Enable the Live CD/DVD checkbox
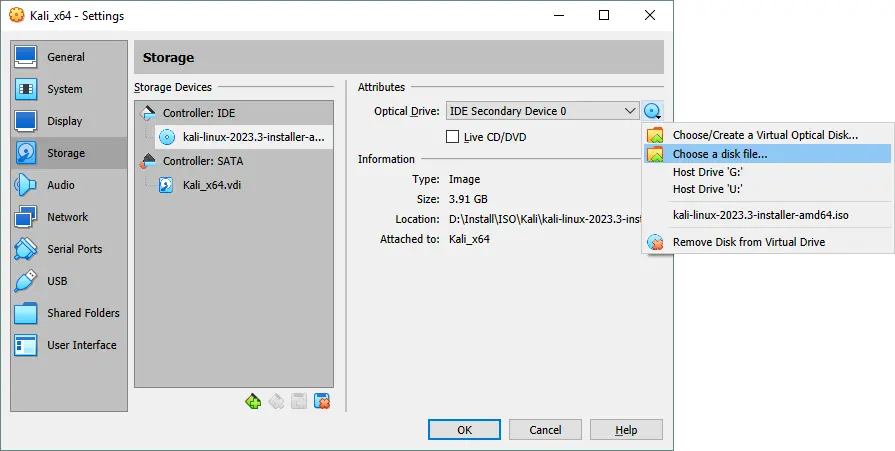The height and width of the screenshot is (451, 895). click(x=452, y=137)
